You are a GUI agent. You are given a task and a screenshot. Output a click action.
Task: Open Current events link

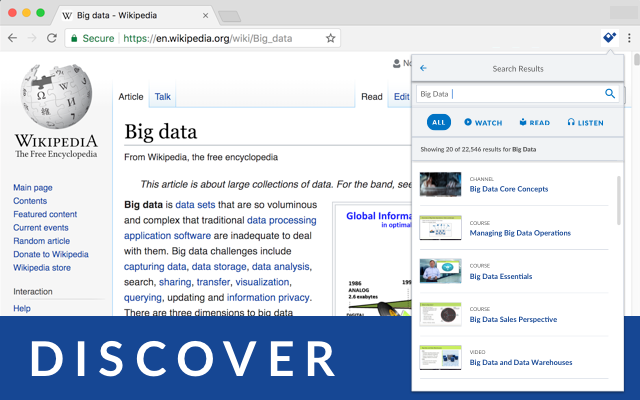(x=40, y=228)
